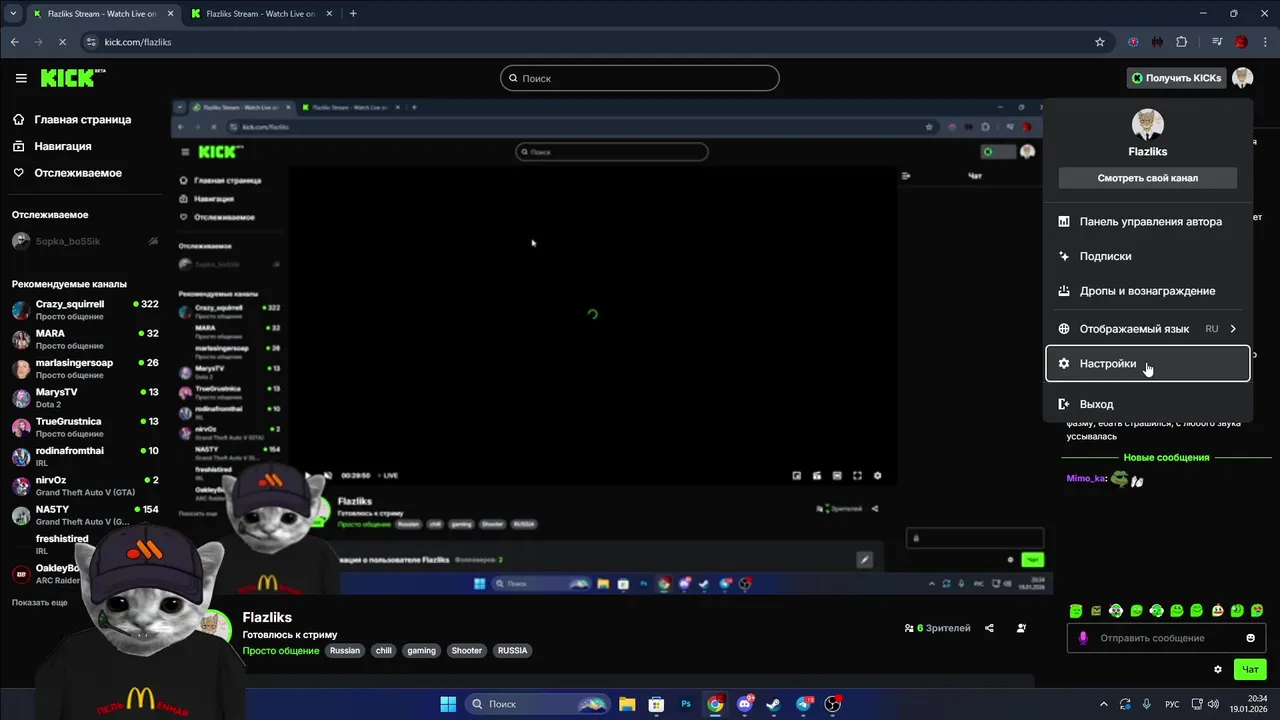Open Chrome extensions puzzle icon
Viewport: 1280px width, 720px height.
[x=1182, y=42]
